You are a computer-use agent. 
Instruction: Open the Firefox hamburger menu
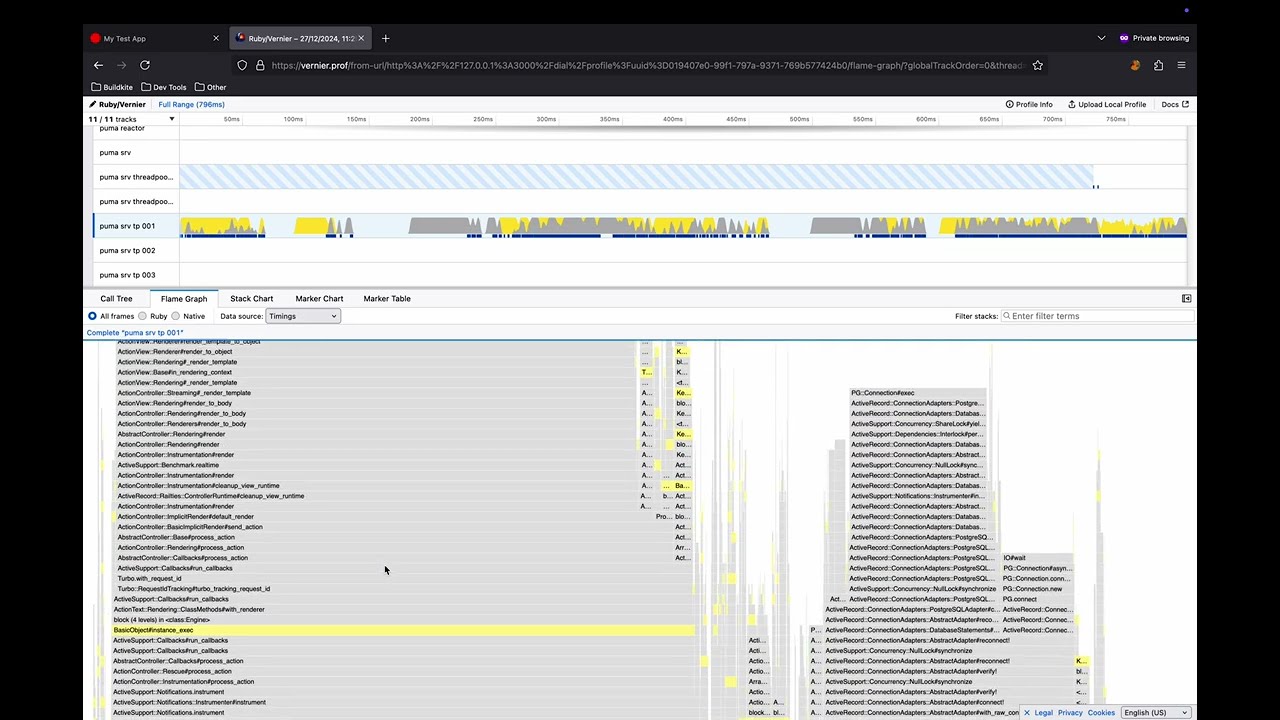1181,65
